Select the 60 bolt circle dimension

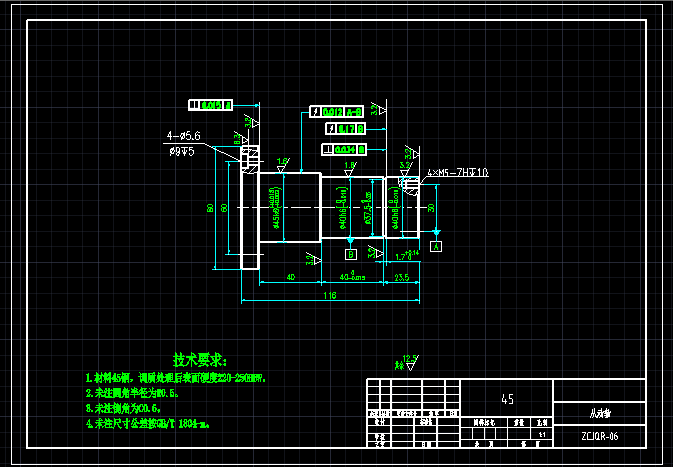click(x=224, y=208)
